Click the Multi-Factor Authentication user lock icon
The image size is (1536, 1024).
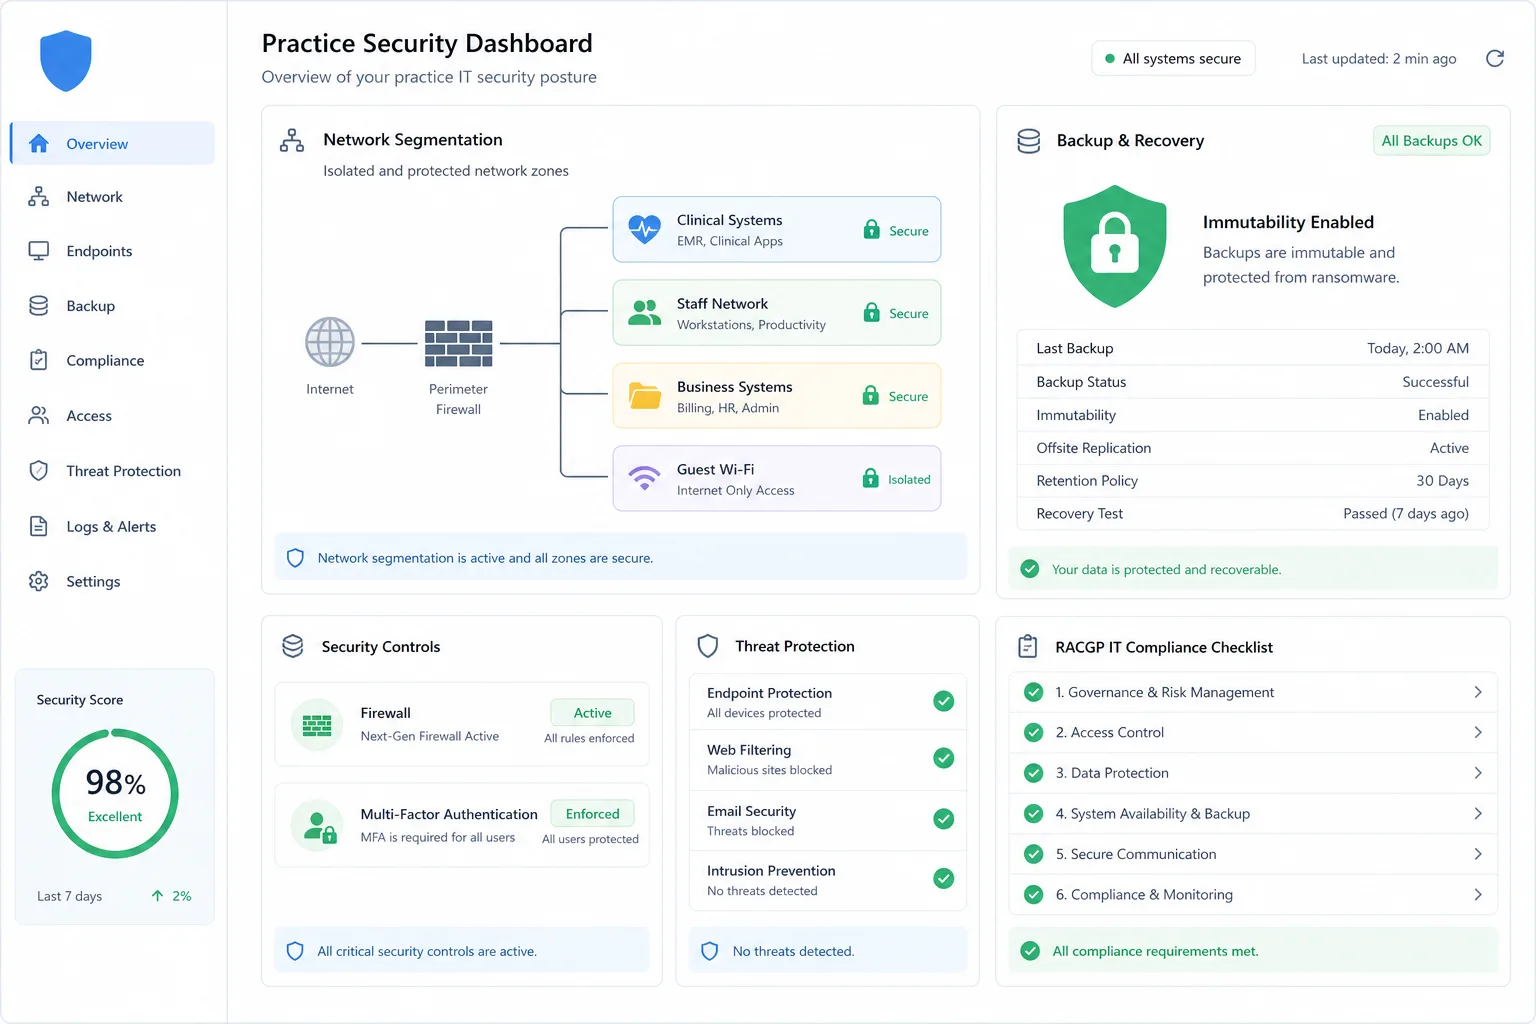pos(320,827)
